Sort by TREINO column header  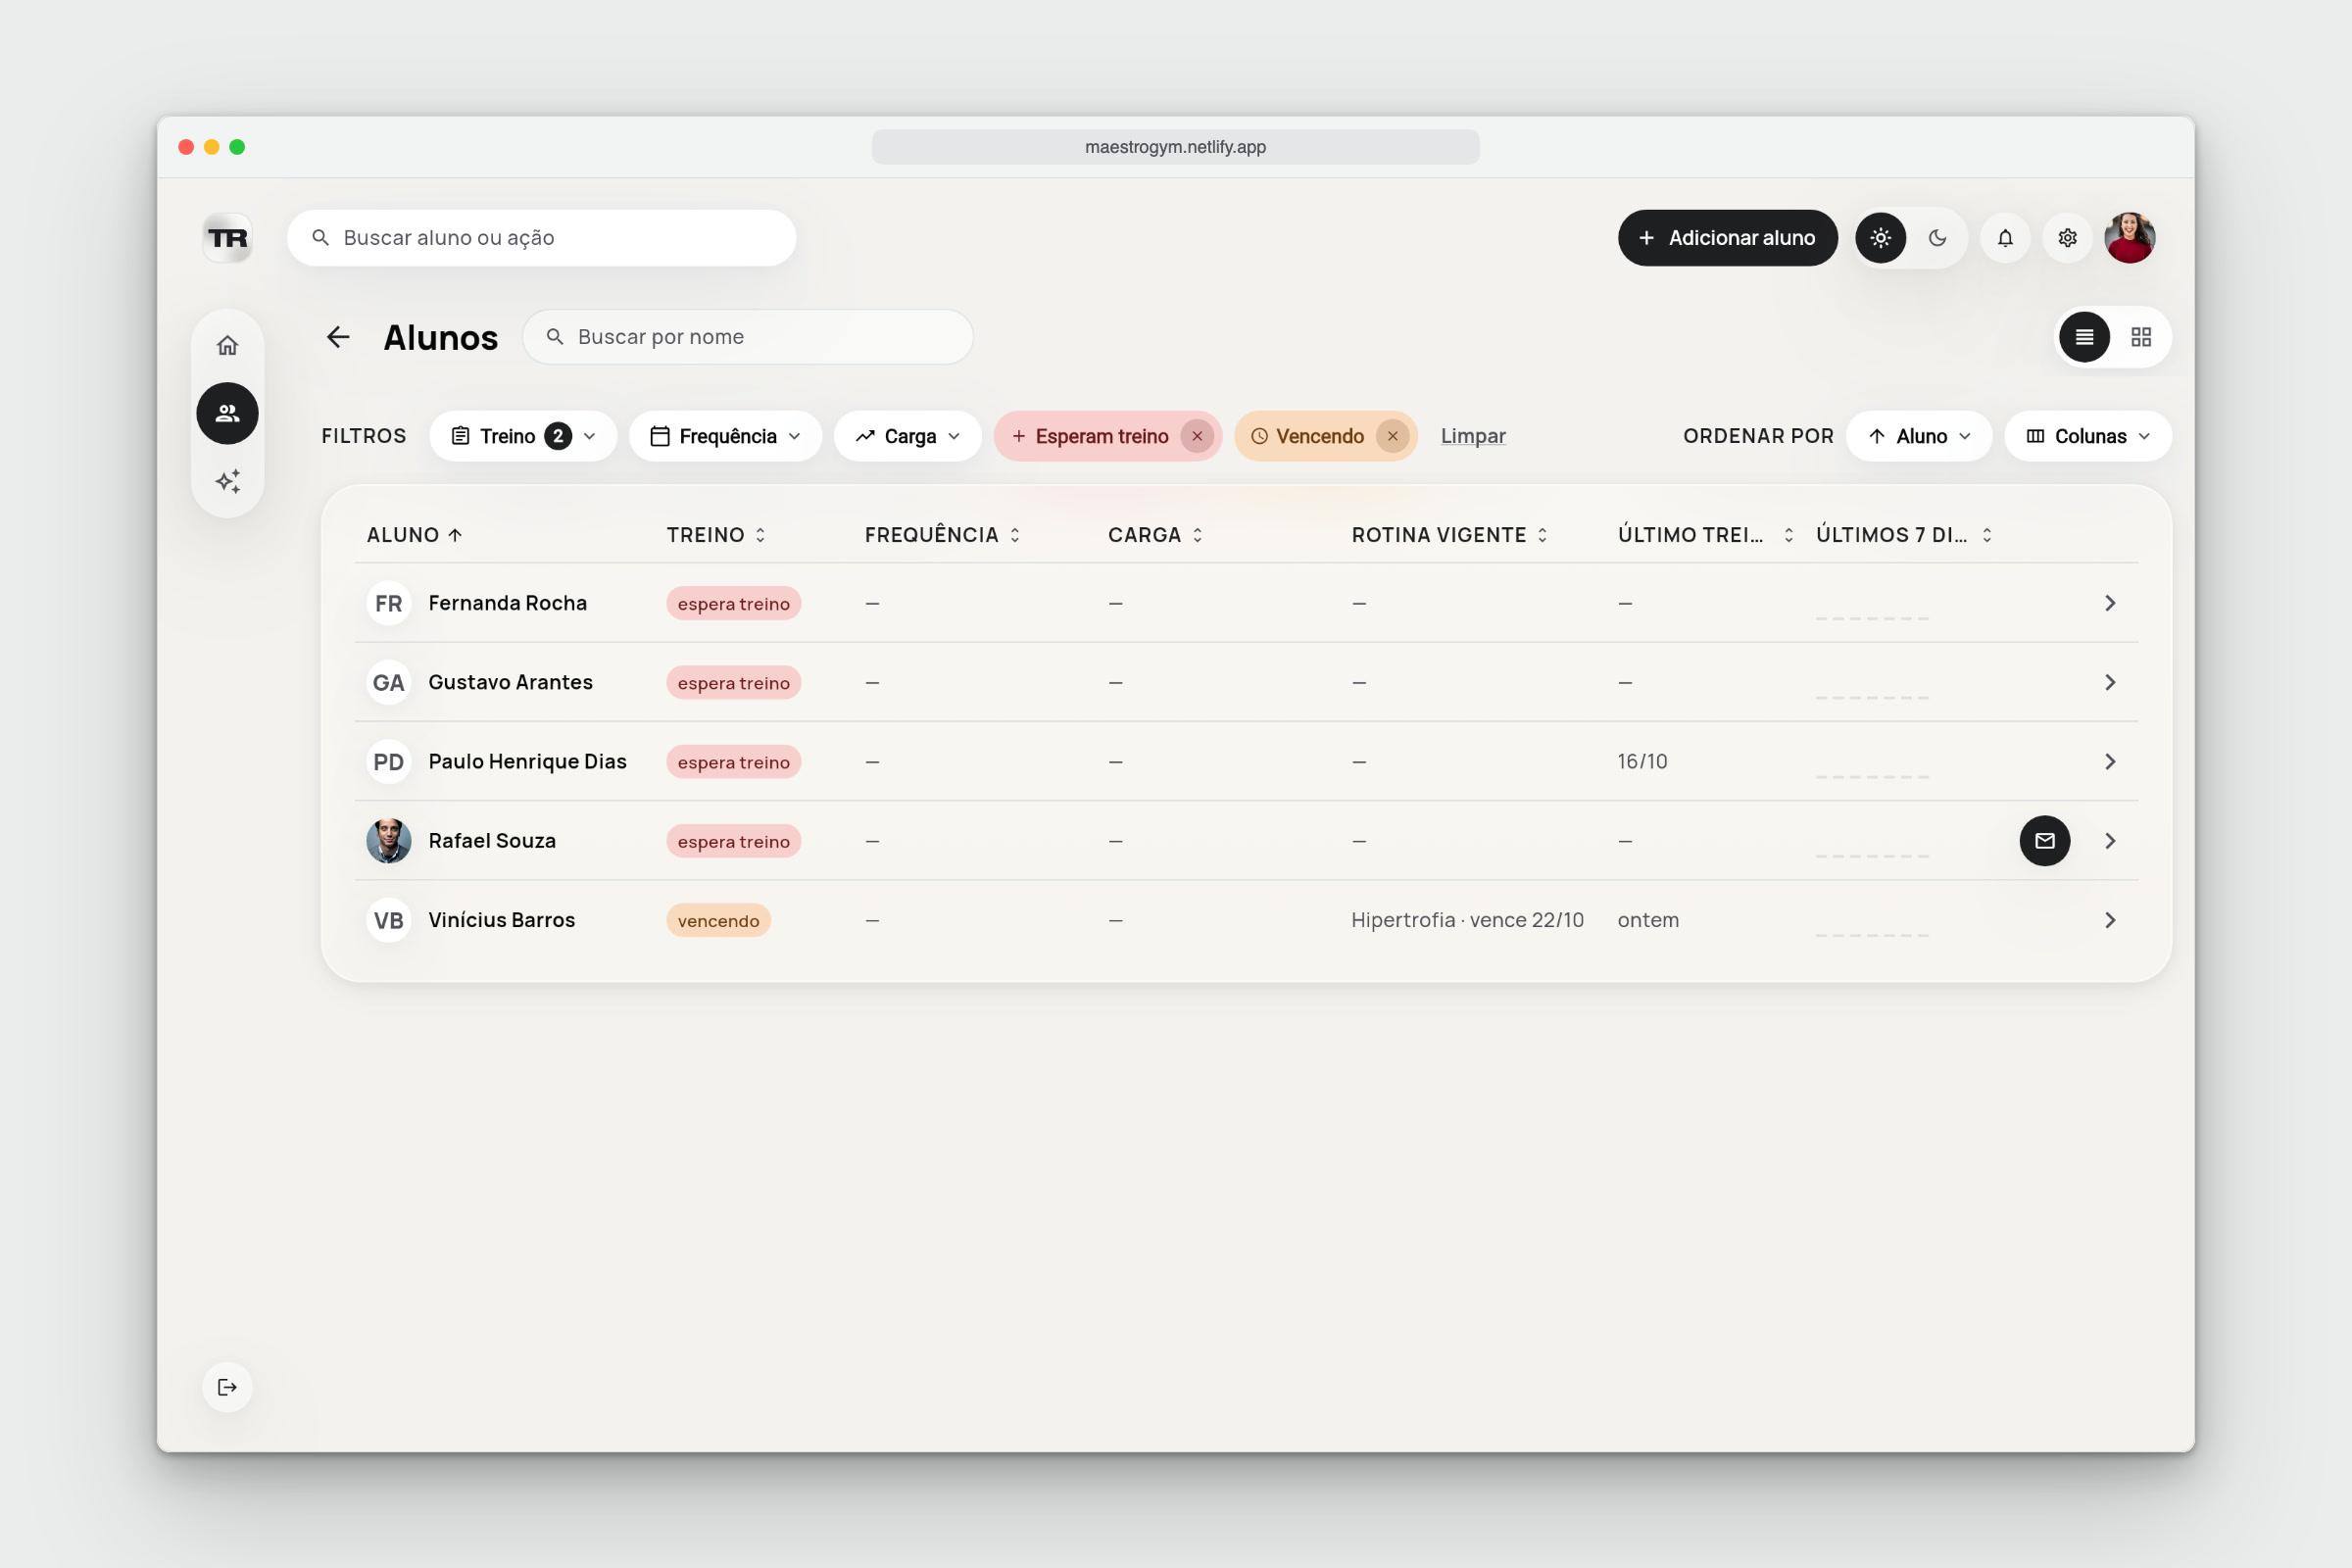click(716, 535)
